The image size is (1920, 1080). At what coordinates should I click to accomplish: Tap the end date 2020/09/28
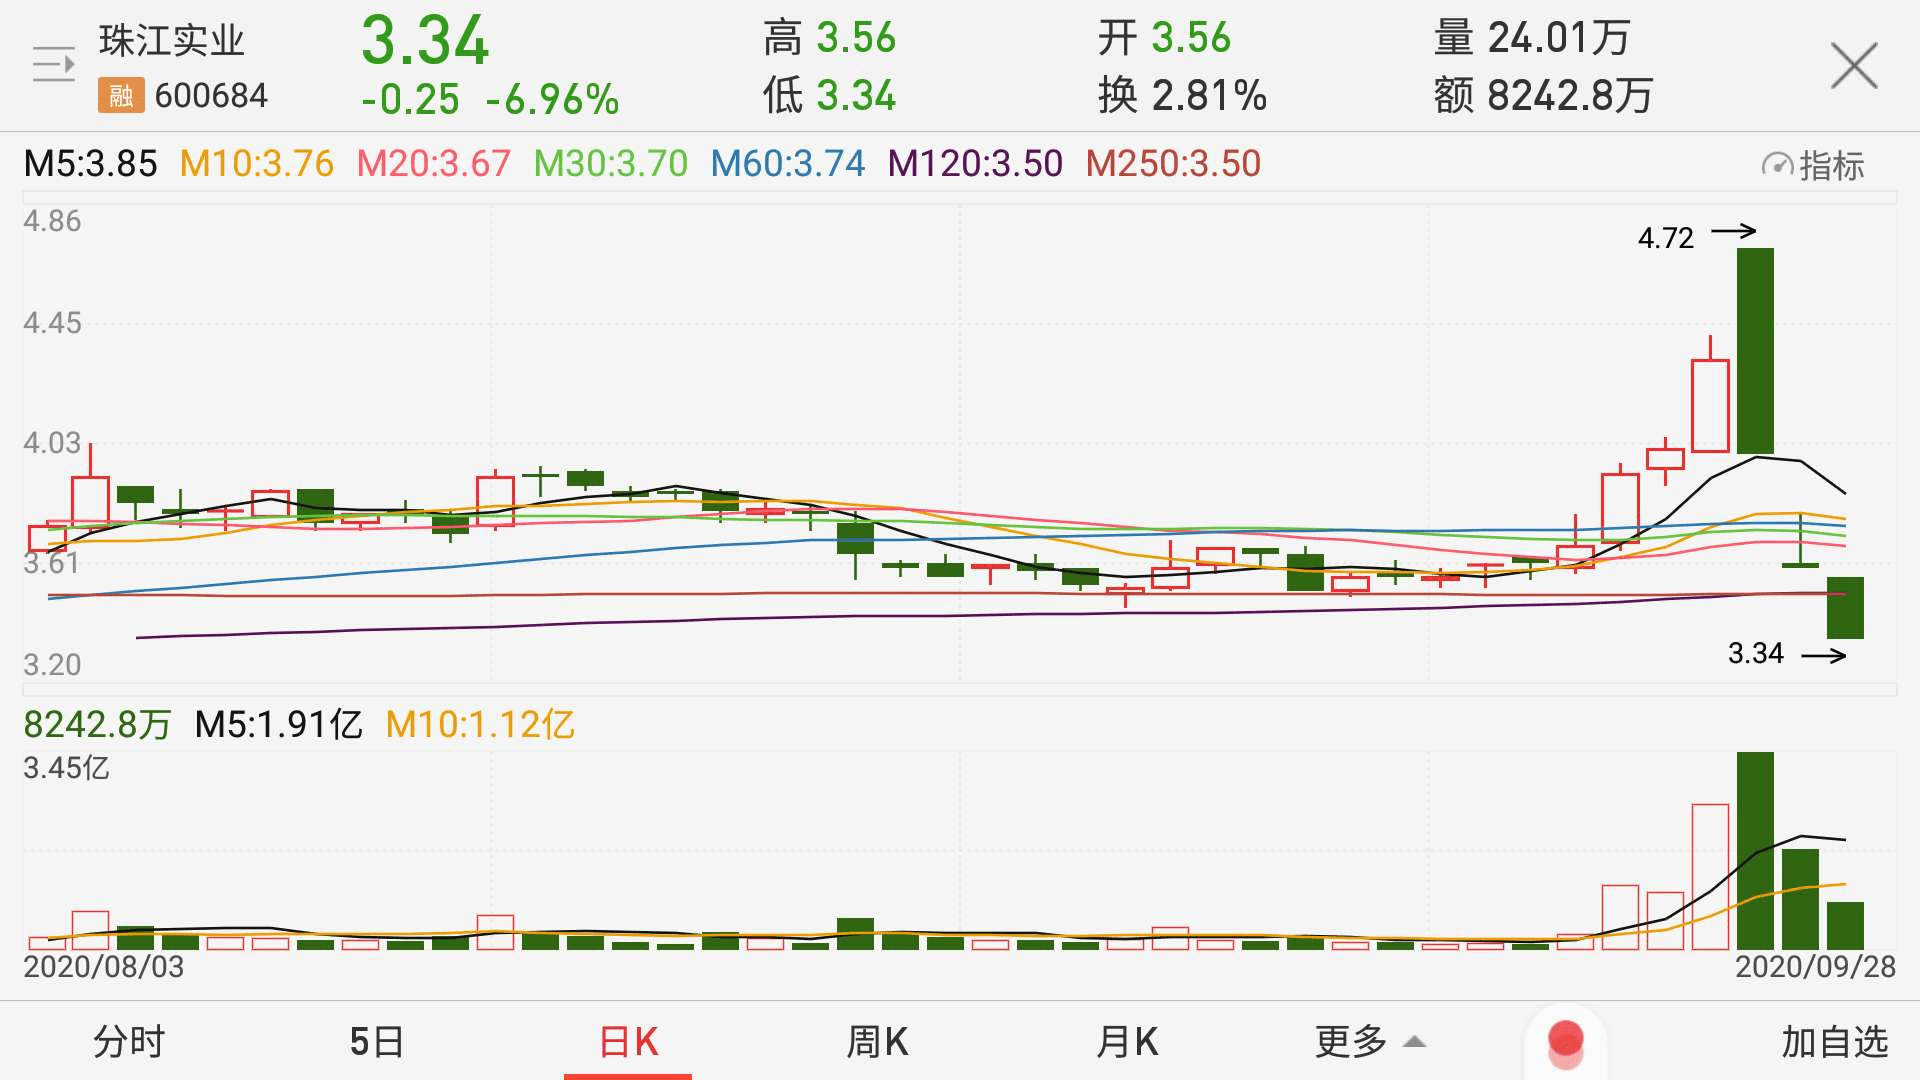(x=1815, y=967)
